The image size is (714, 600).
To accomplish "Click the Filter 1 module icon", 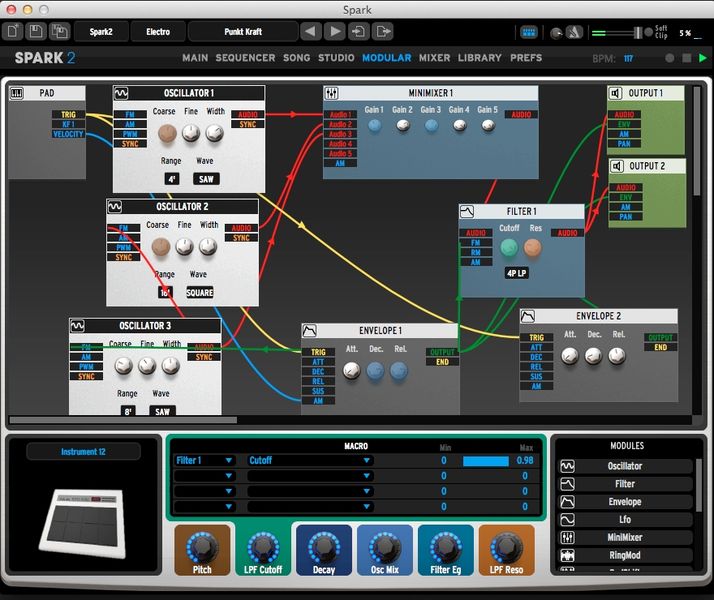I will pos(468,212).
